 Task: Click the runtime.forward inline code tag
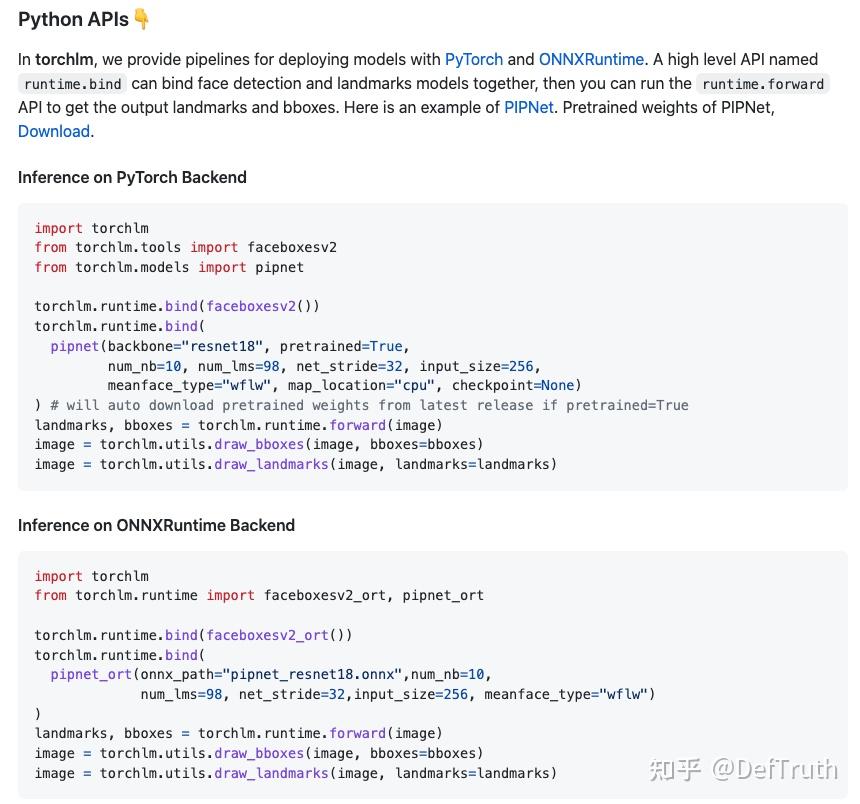coord(763,84)
